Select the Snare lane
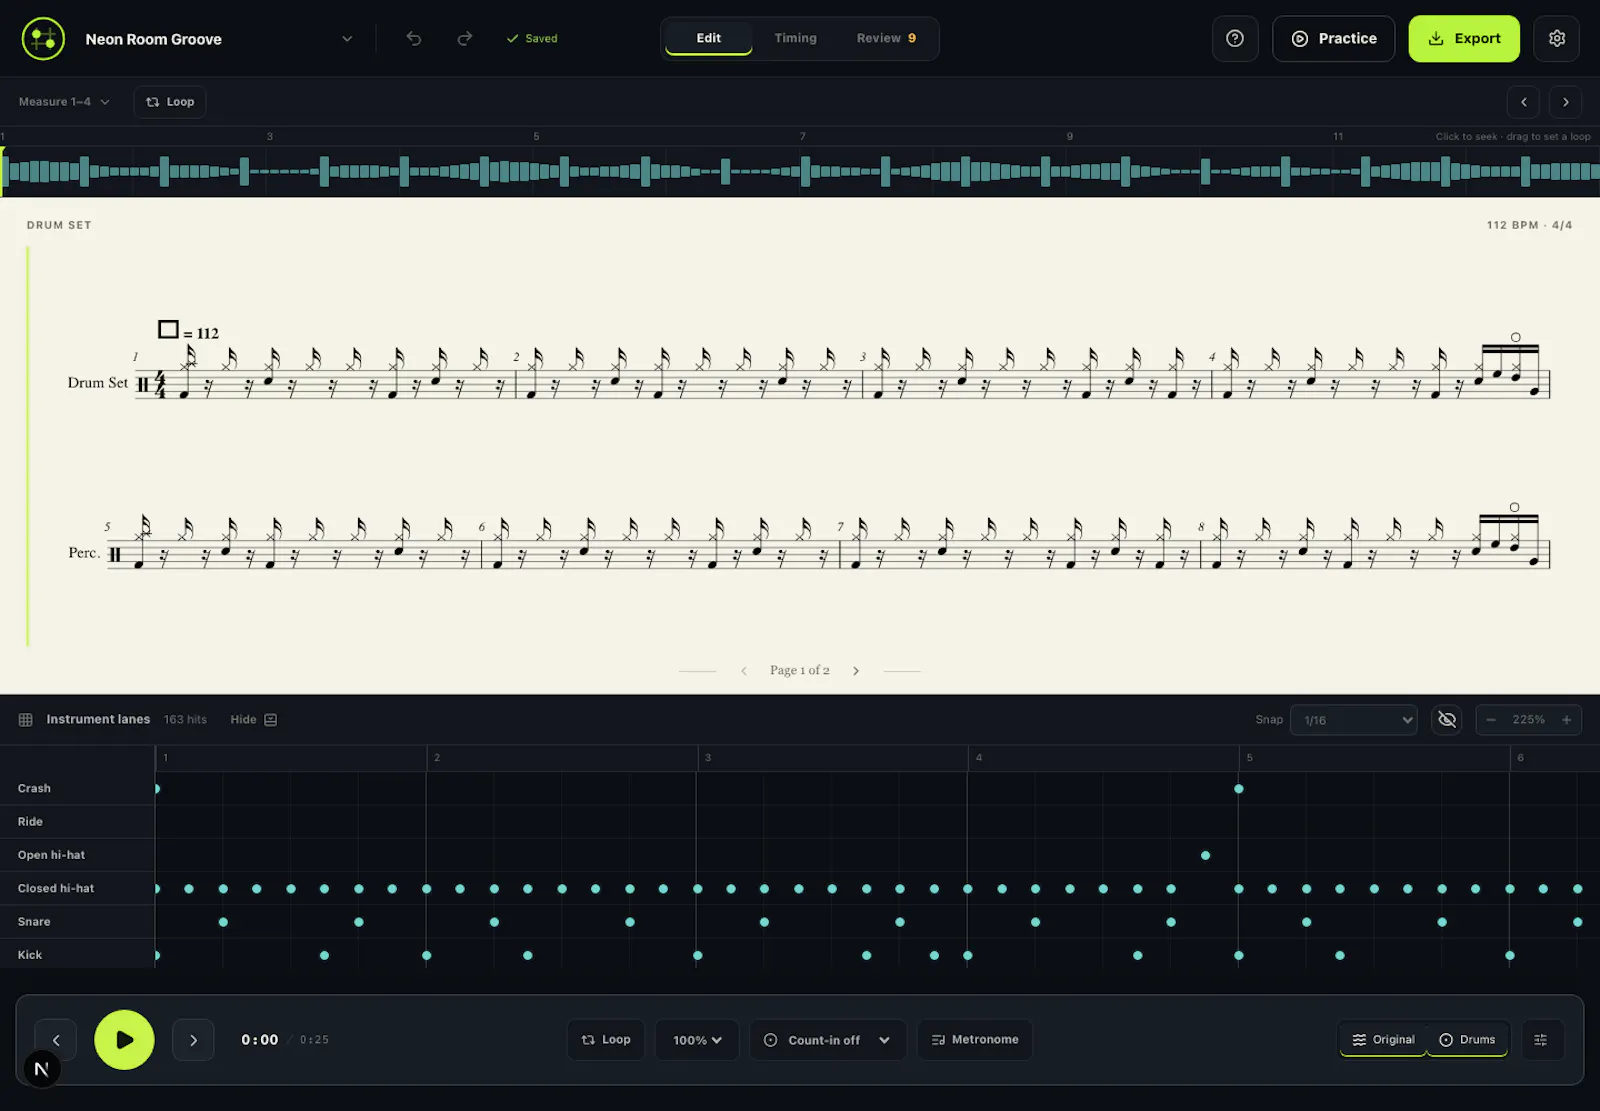This screenshot has width=1600, height=1111. coord(77,922)
